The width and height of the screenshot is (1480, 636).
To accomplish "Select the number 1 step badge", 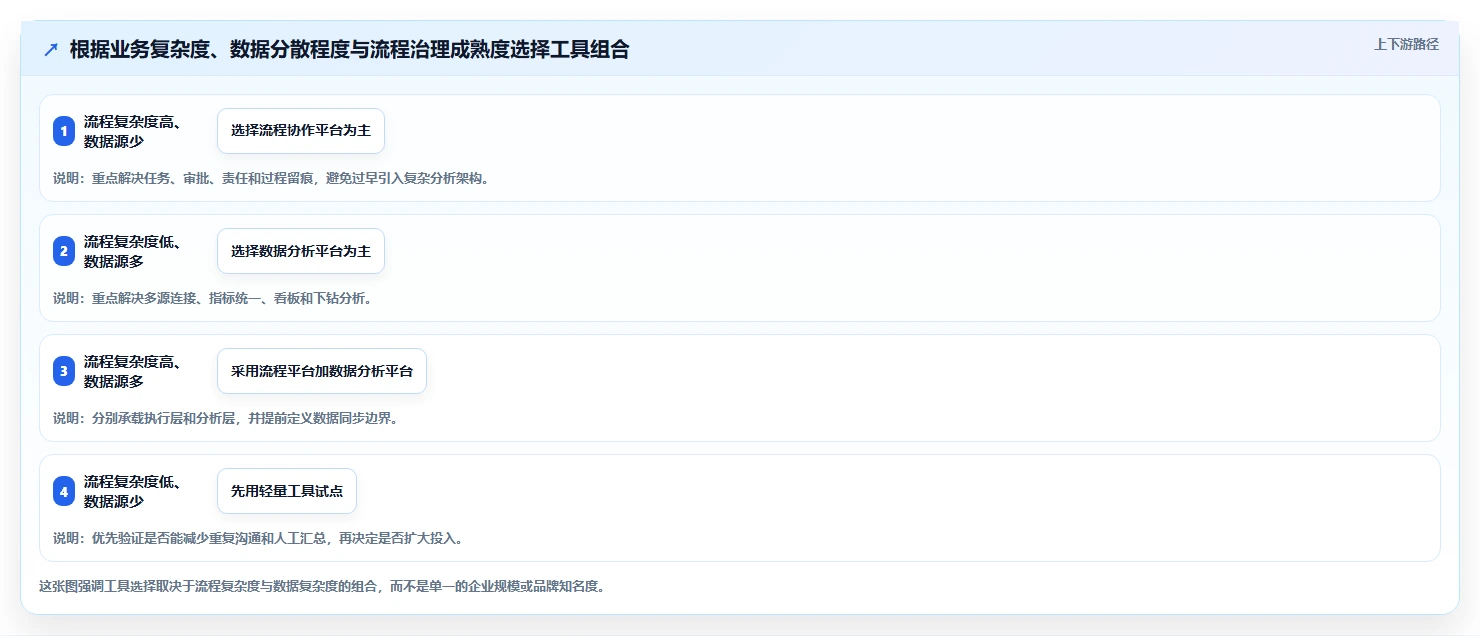I will coord(64,131).
